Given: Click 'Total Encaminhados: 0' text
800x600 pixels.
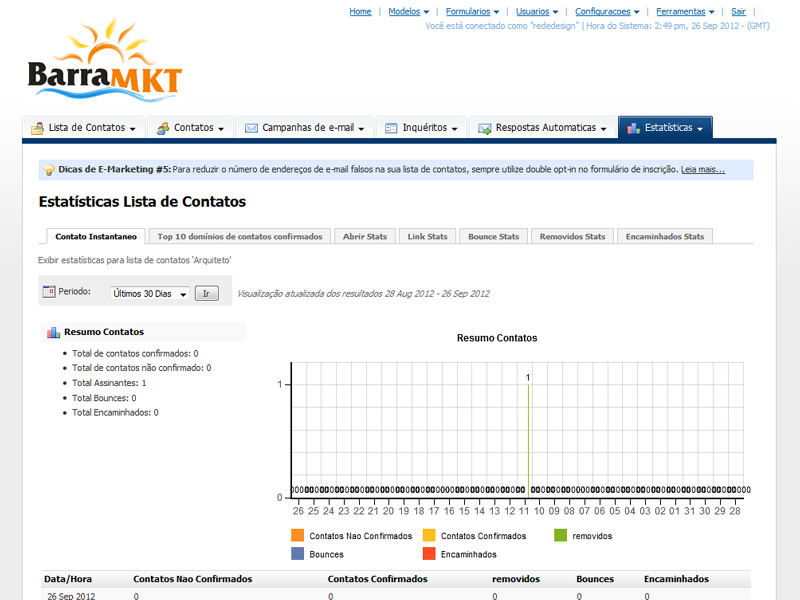Looking at the screenshot, I should [x=115, y=412].
